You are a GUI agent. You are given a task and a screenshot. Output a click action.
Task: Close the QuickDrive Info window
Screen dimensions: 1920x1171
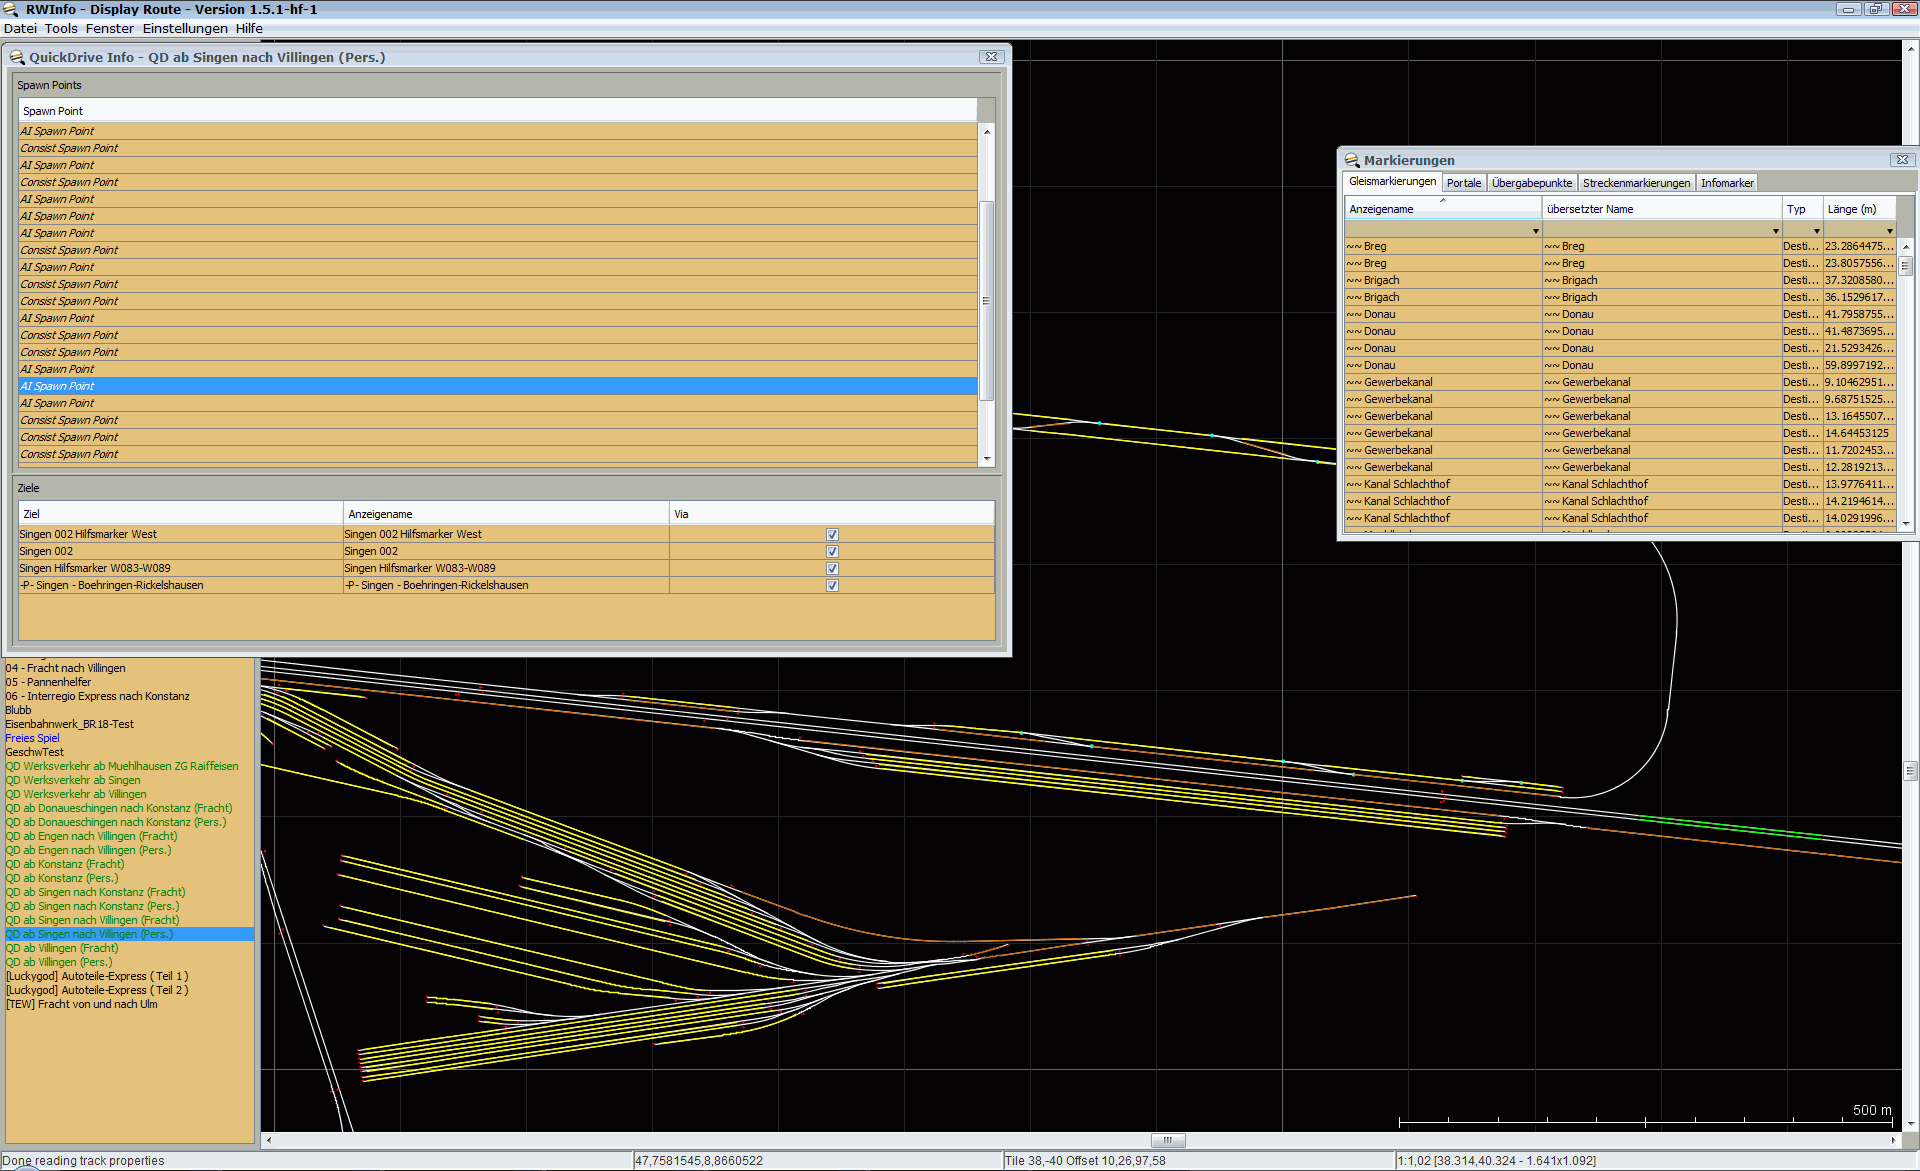[x=990, y=57]
